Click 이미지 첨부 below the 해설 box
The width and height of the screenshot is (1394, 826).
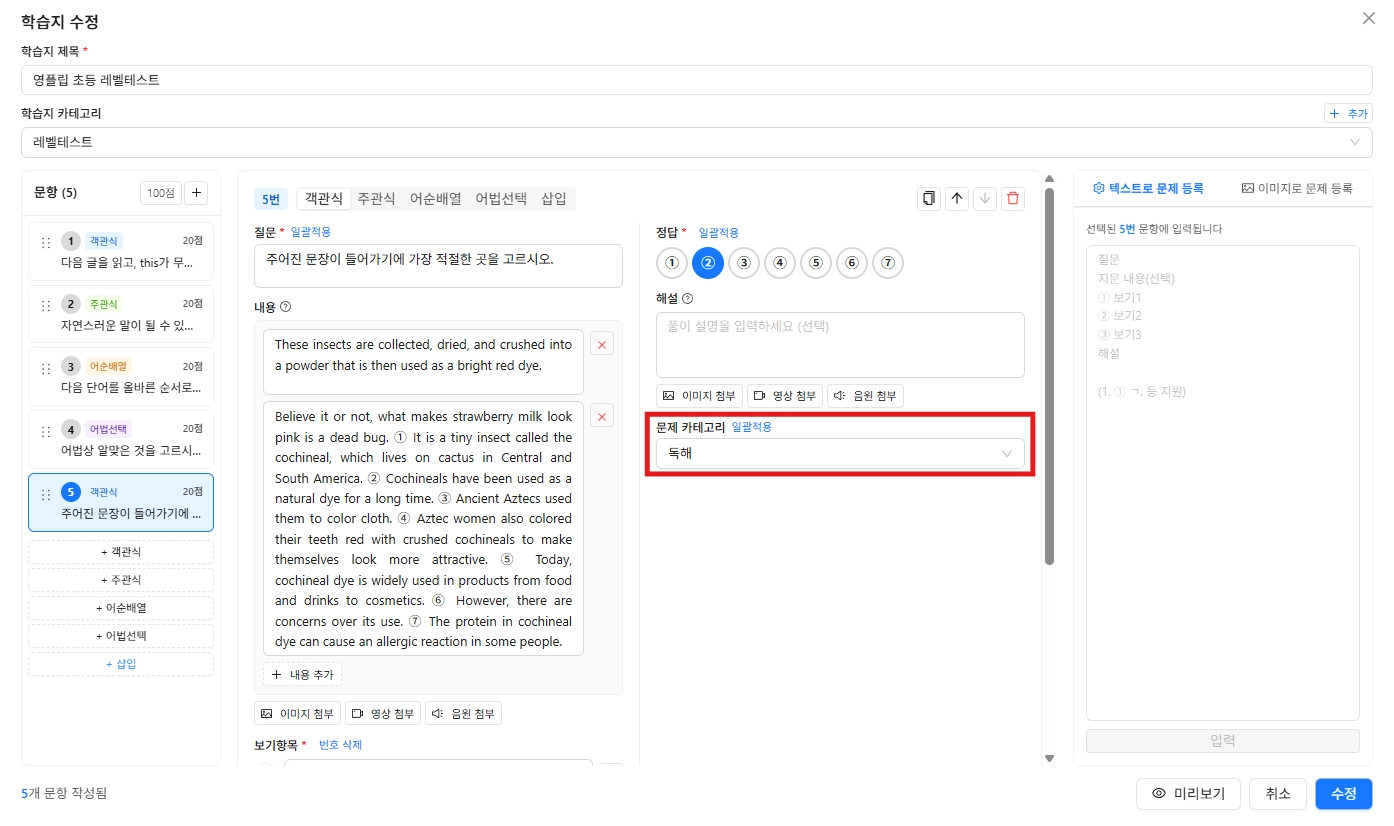699,396
